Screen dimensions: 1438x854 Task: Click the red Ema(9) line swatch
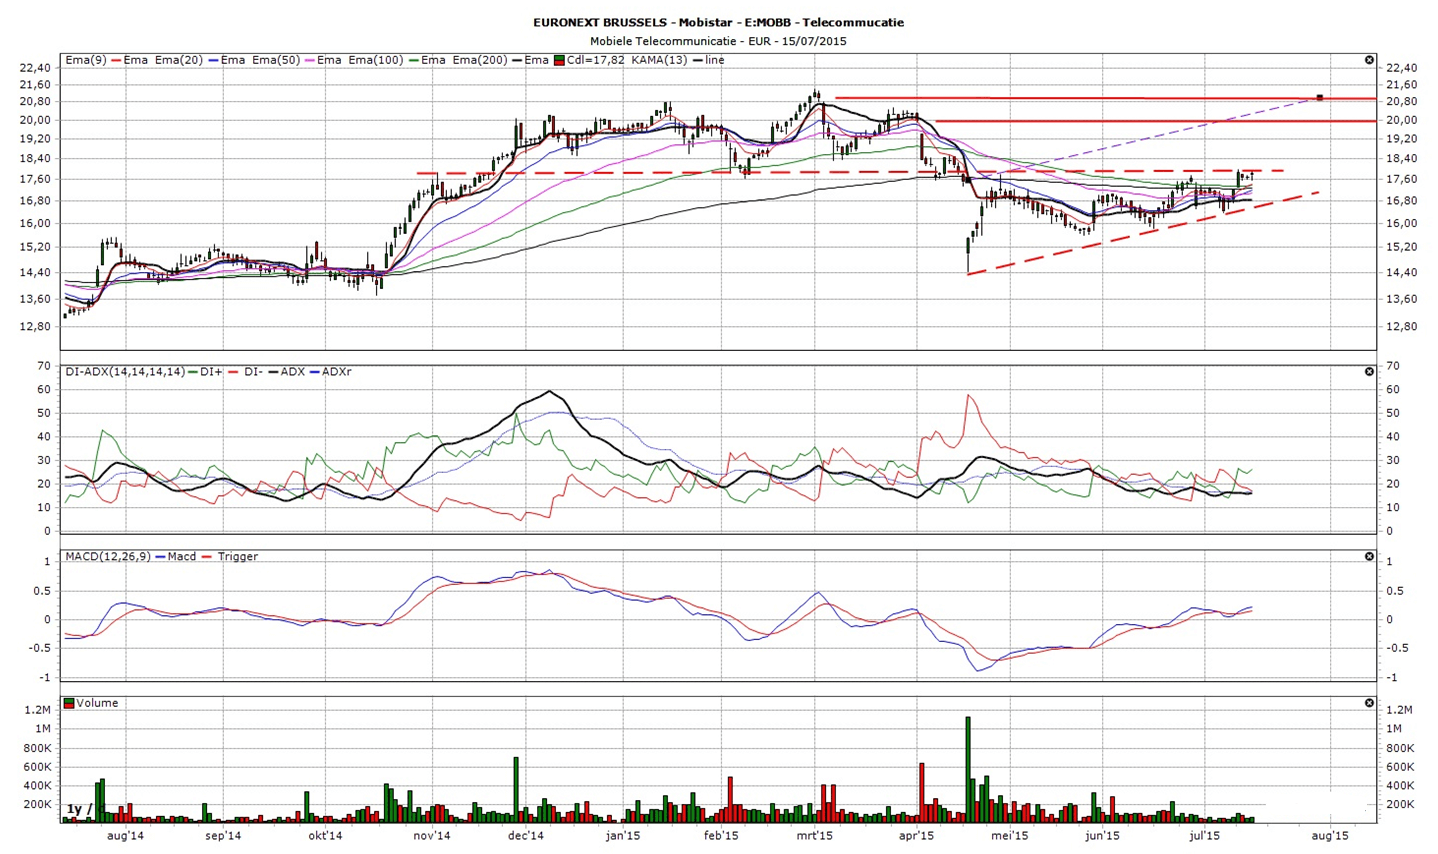116,60
